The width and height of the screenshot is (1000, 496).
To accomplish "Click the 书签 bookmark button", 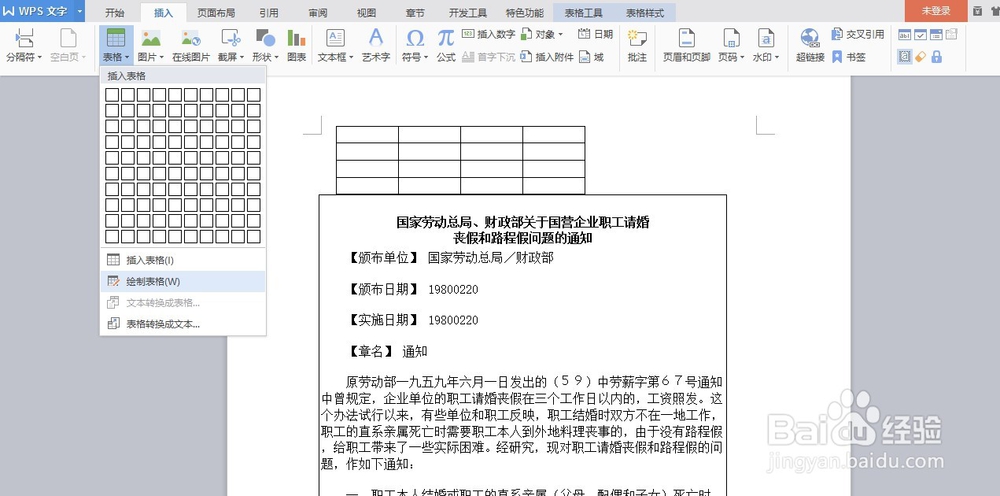I will 849,57.
